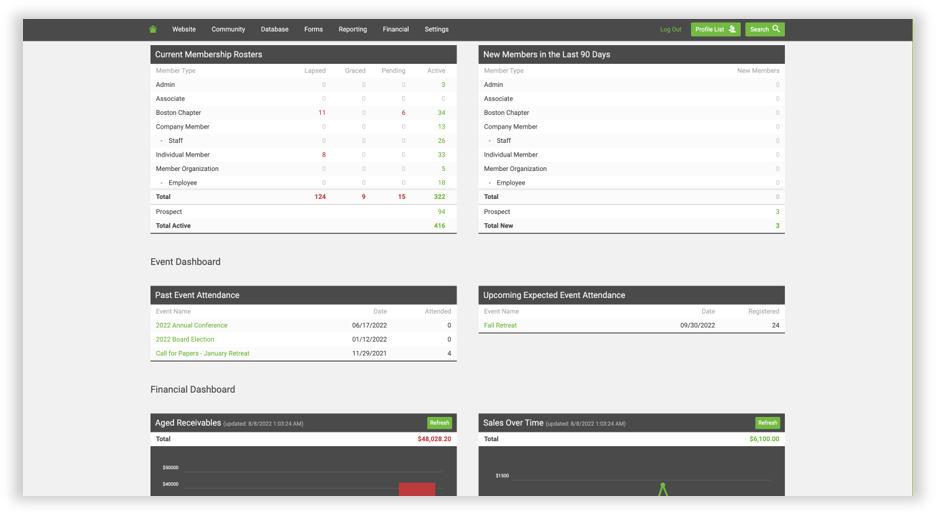Select the Financial menu item
This screenshot has height=515, width=936.
(x=395, y=30)
